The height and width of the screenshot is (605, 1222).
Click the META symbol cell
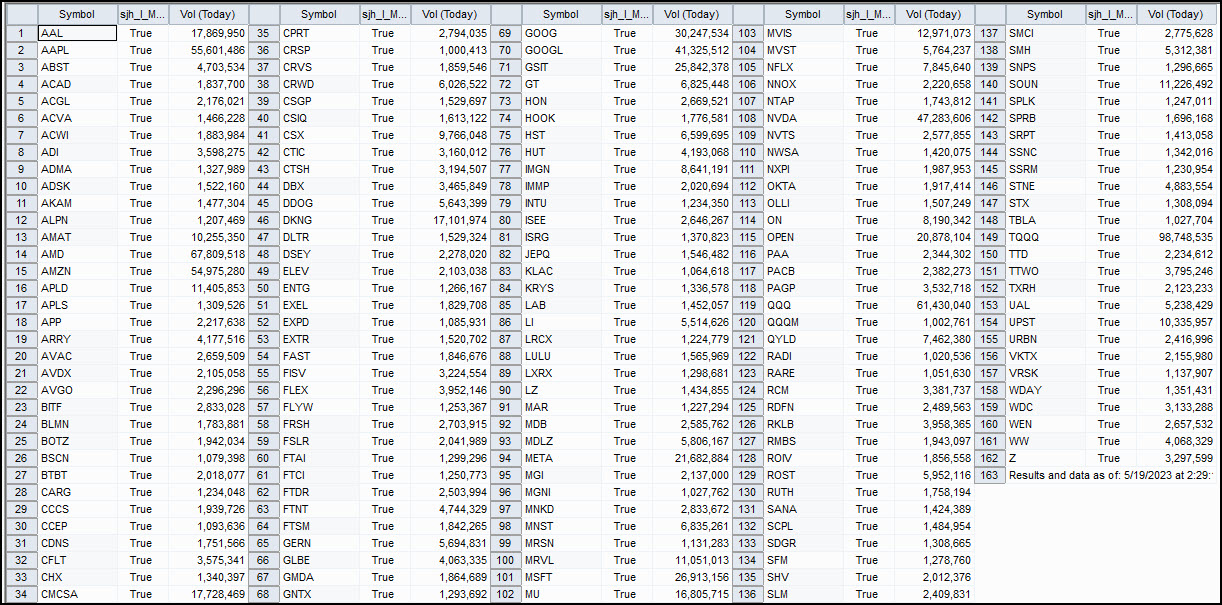coord(561,458)
